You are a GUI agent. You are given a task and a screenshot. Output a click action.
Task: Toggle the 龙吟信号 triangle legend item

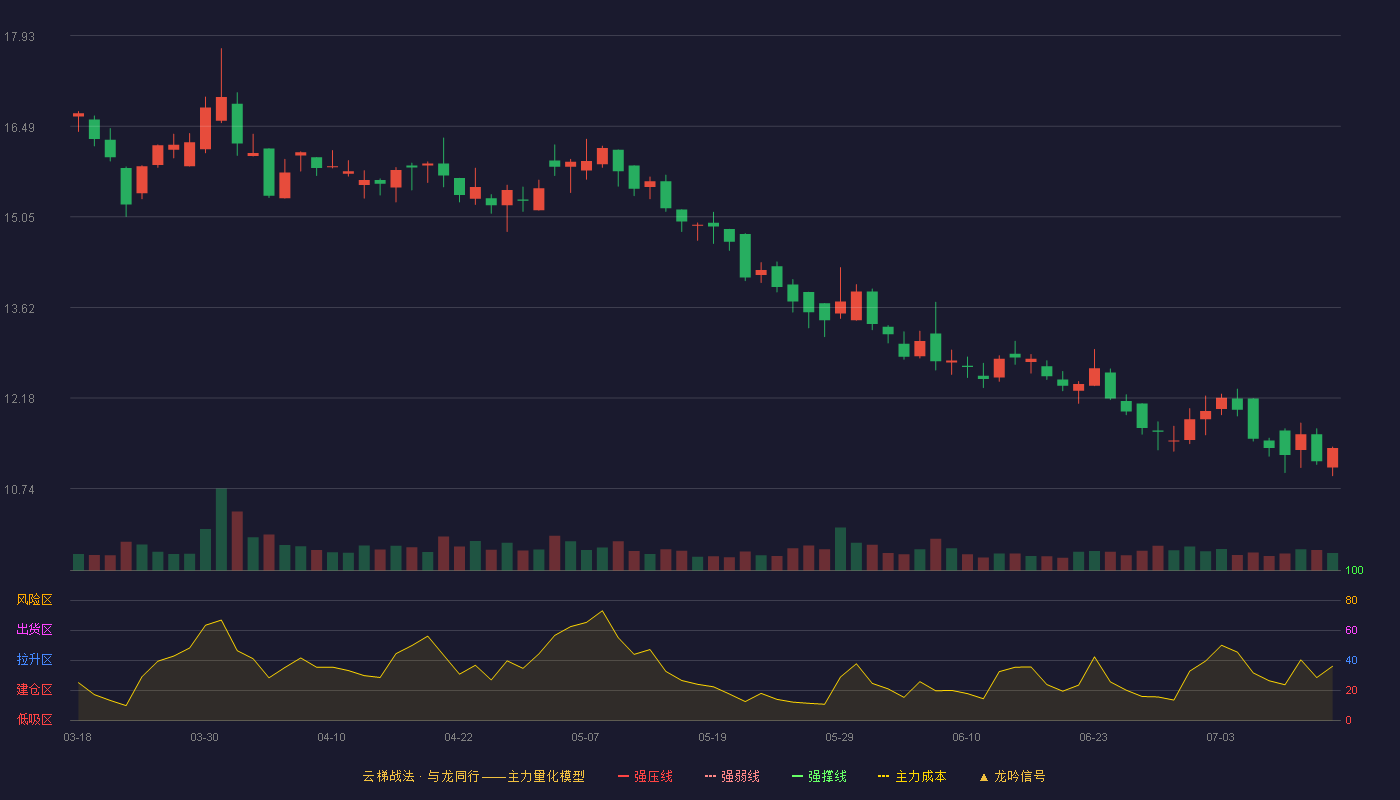click(x=1012, y=776)
